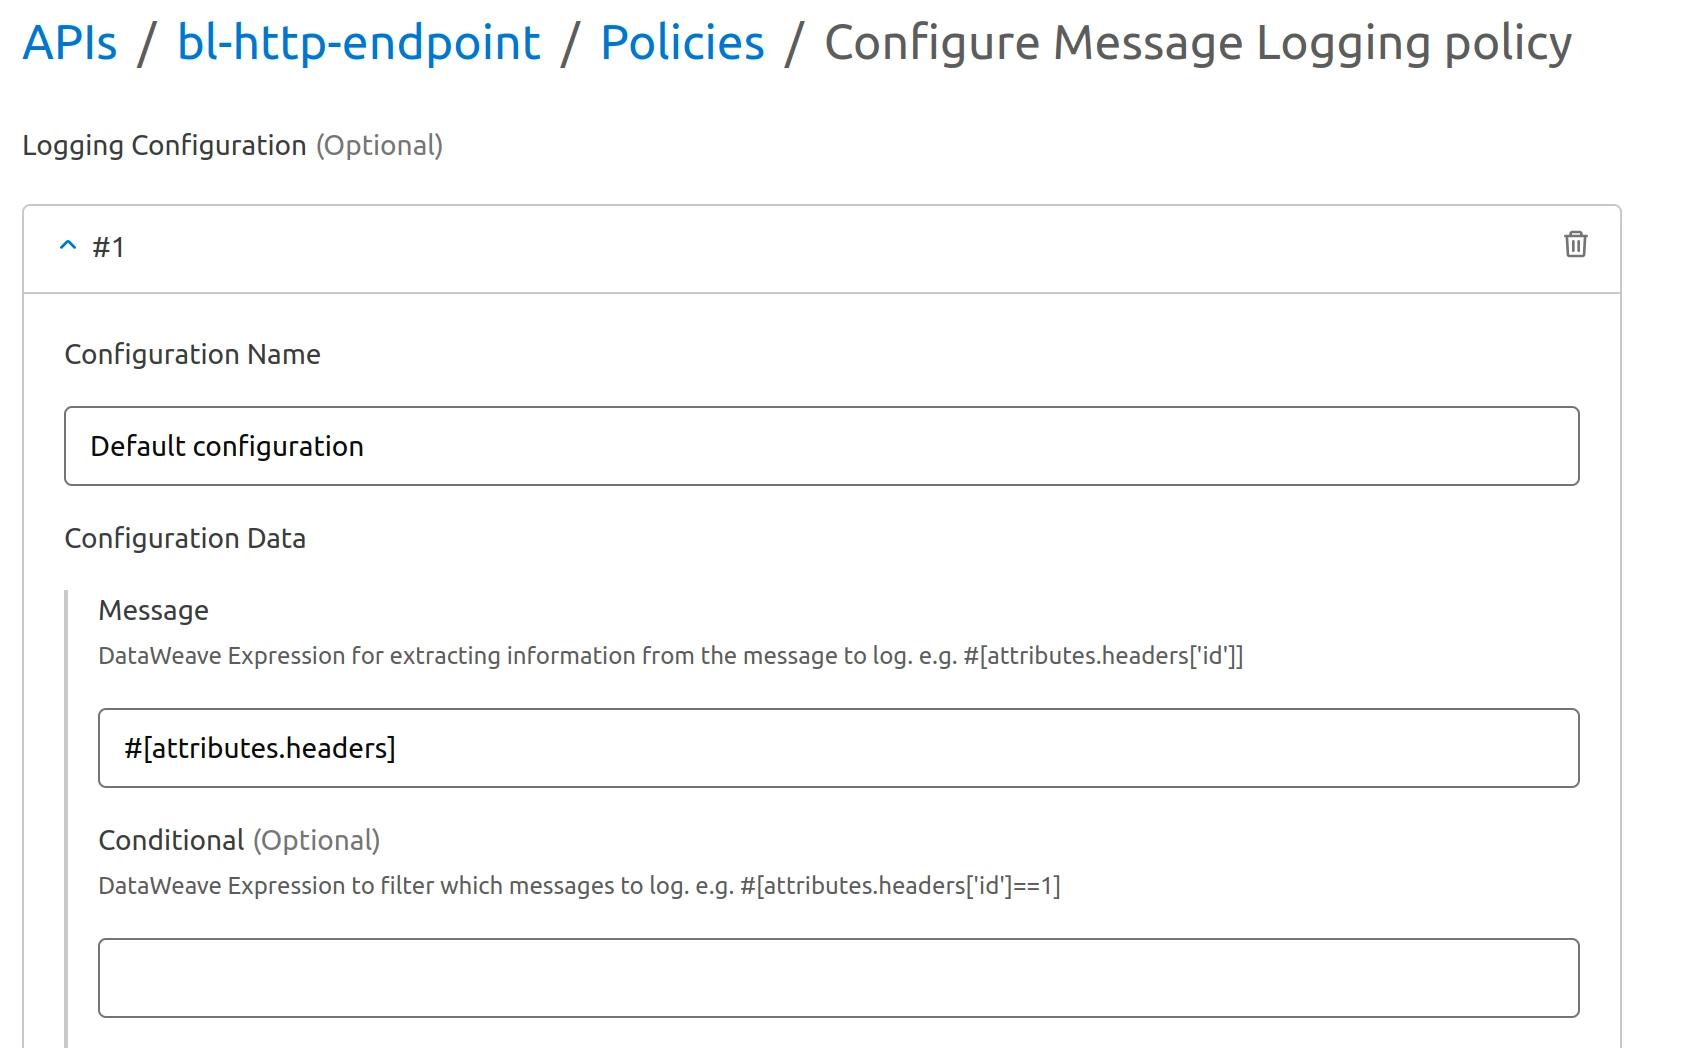
Task: Collapse configuration #1 using the chevron
Action: coord(68,246)
